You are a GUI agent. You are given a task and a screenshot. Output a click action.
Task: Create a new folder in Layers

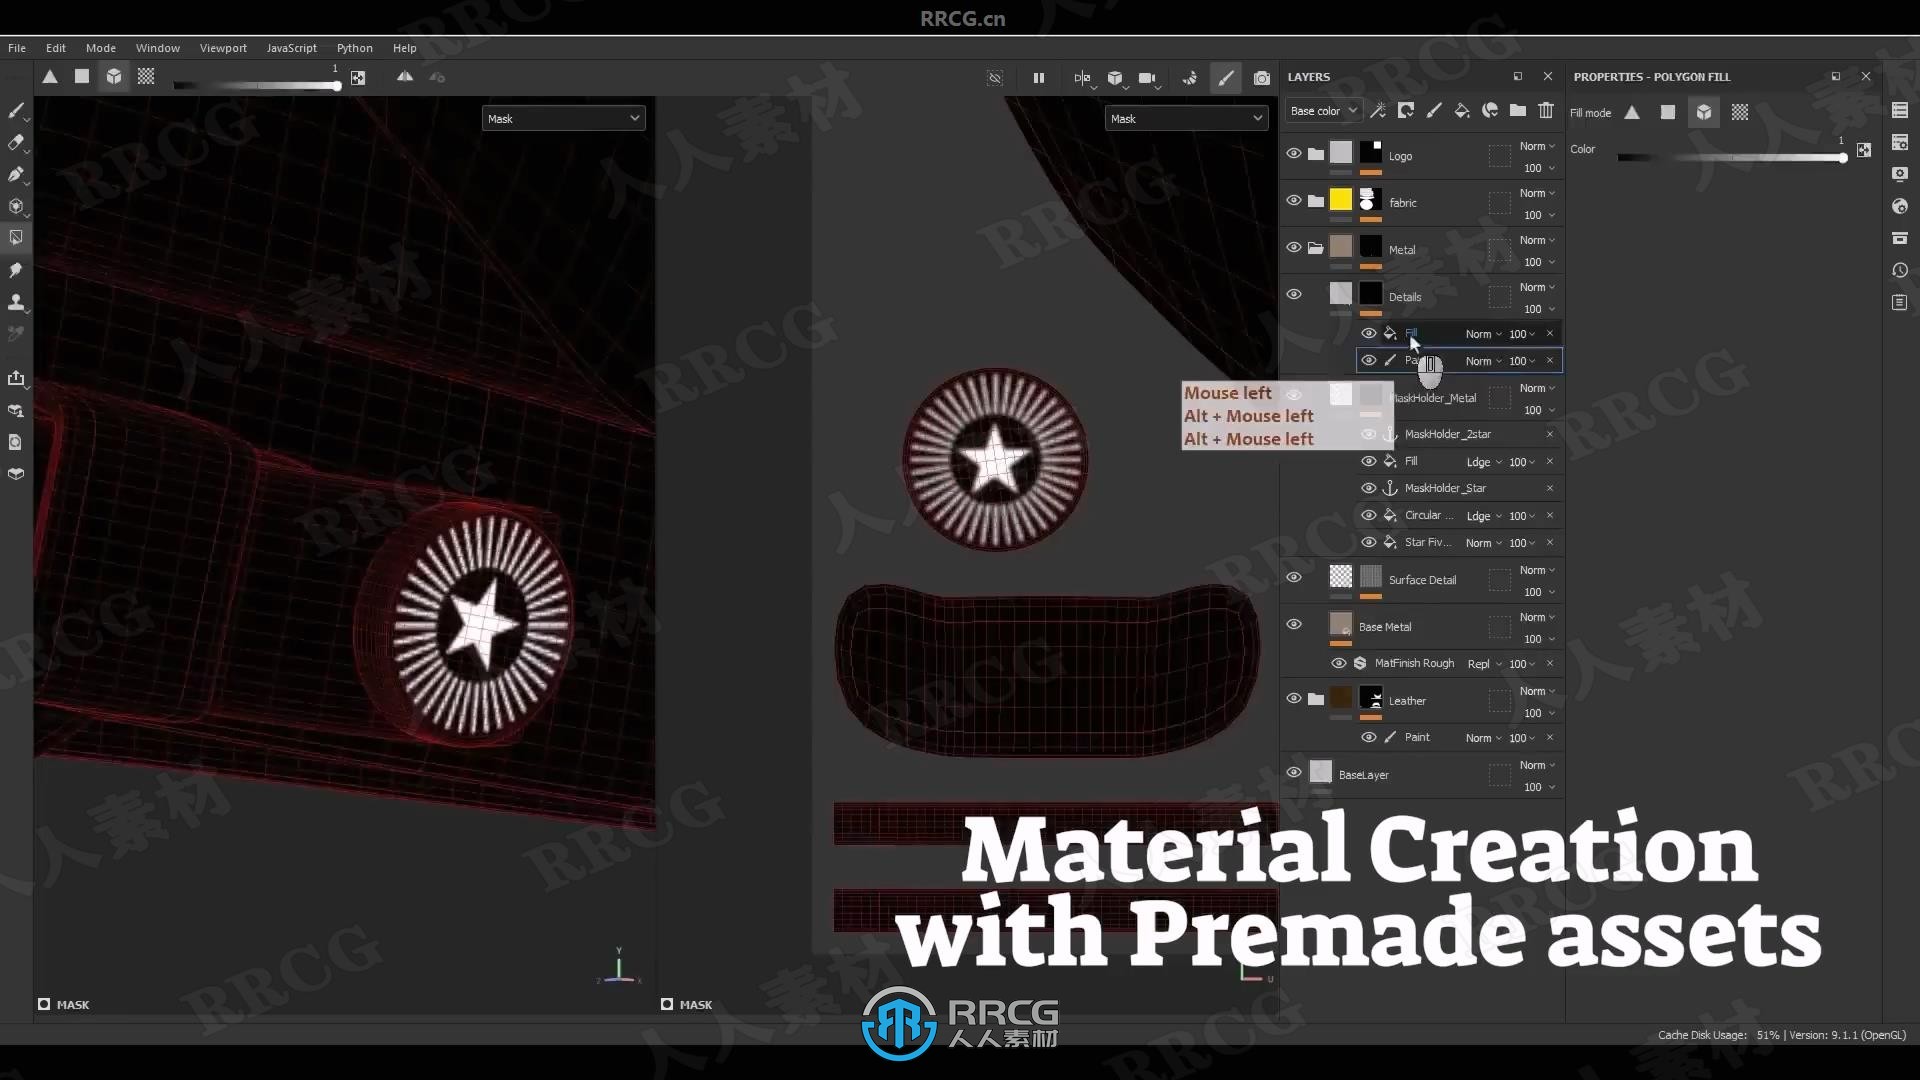(x=1518, y=111)
